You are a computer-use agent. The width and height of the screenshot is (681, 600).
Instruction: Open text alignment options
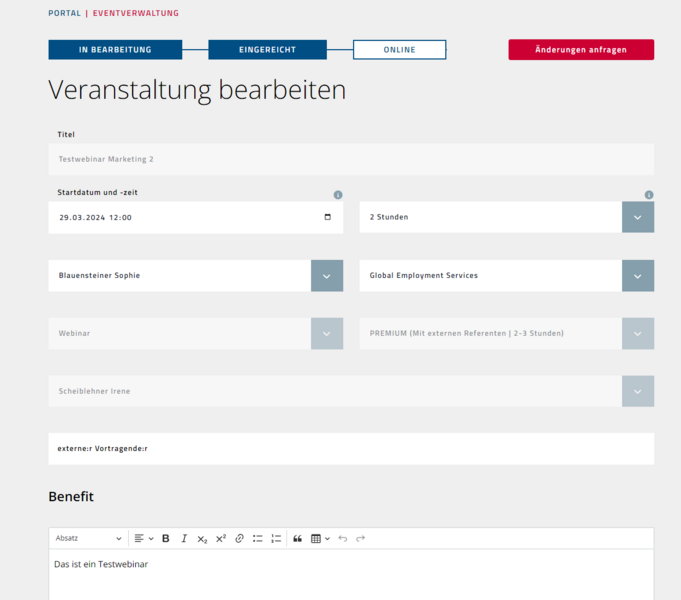(139, 538)
